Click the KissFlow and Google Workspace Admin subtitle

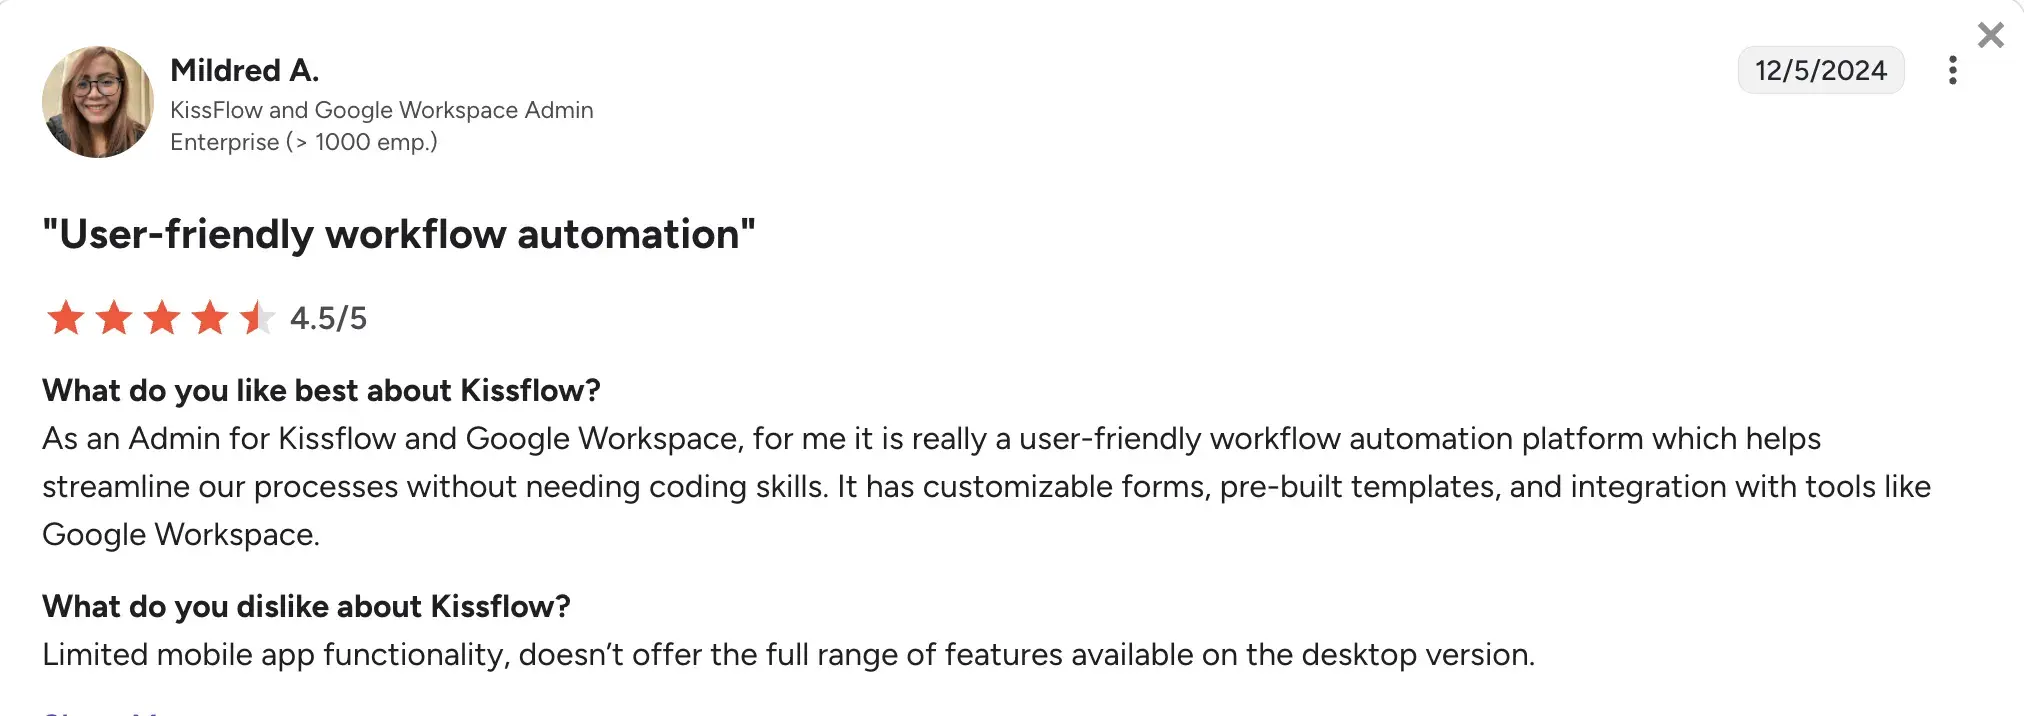[382, 110]
